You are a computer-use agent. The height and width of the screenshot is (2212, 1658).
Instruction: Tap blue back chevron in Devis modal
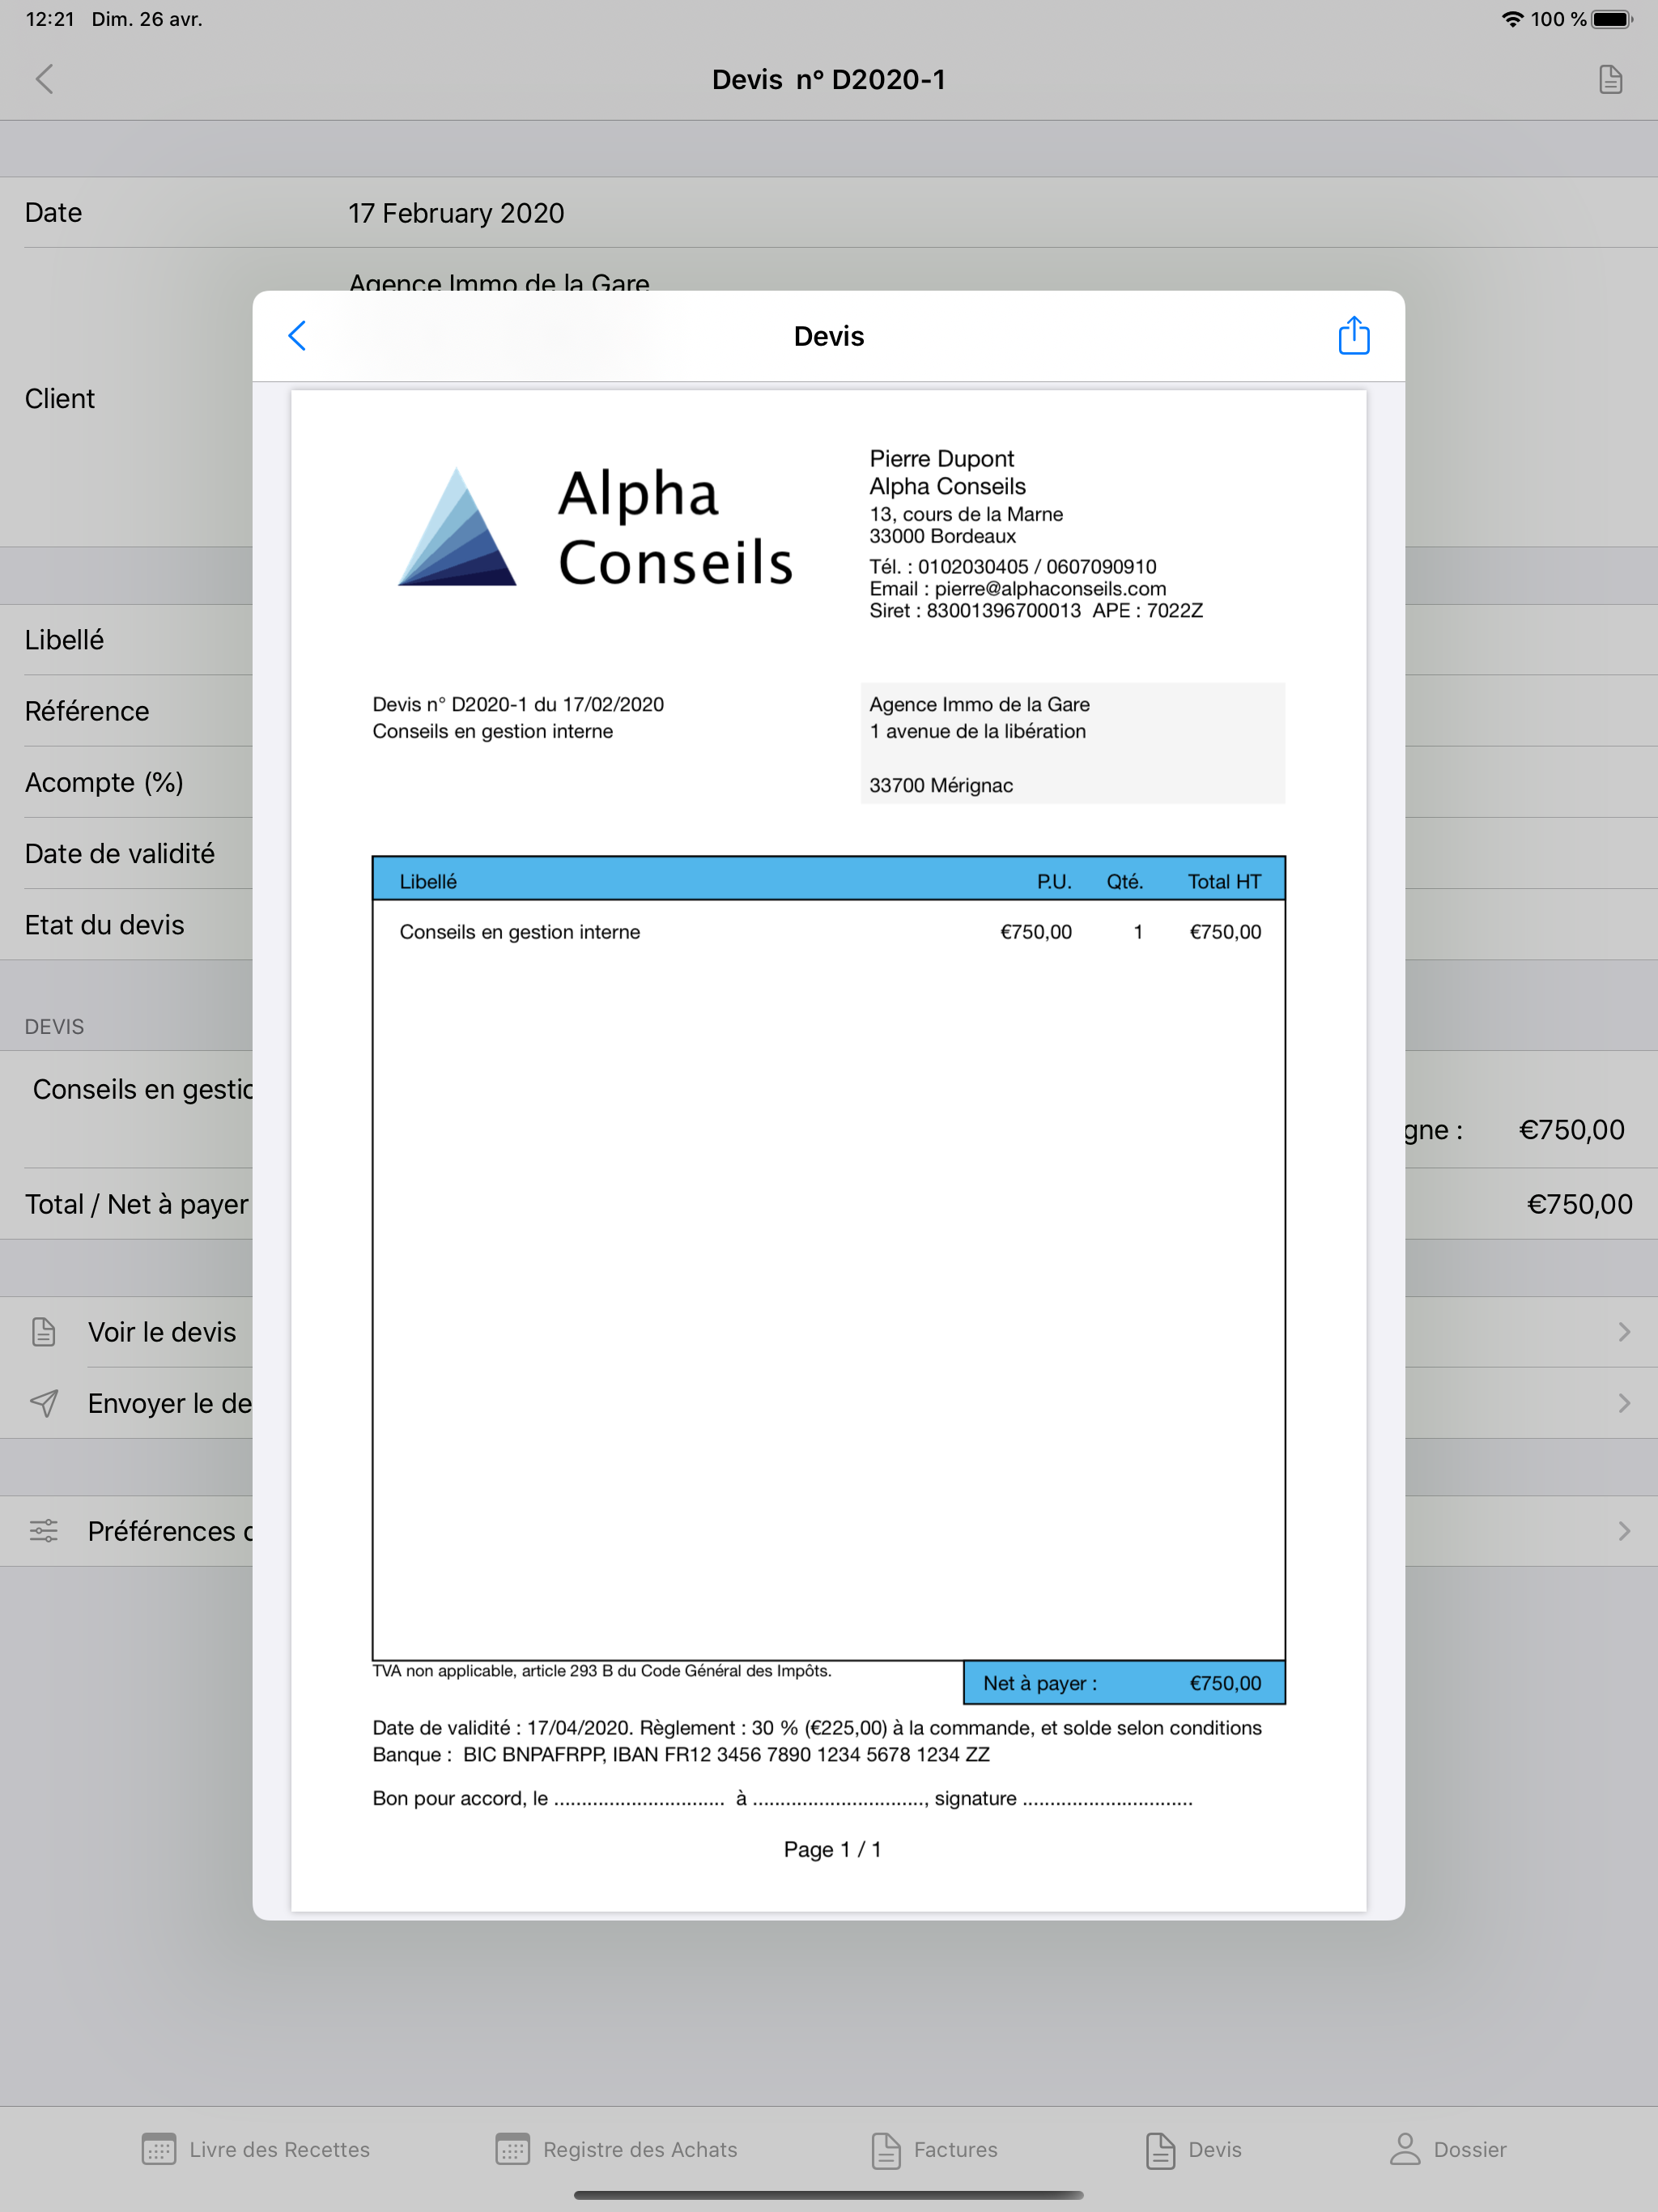[297, 336]
